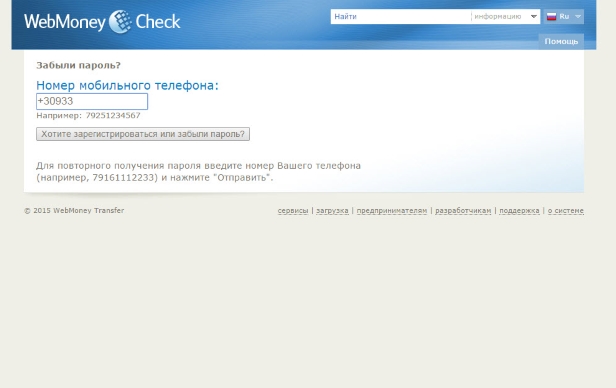Open the предпринимателям footer link
The image size is (616, 388).
pos(392,210)
